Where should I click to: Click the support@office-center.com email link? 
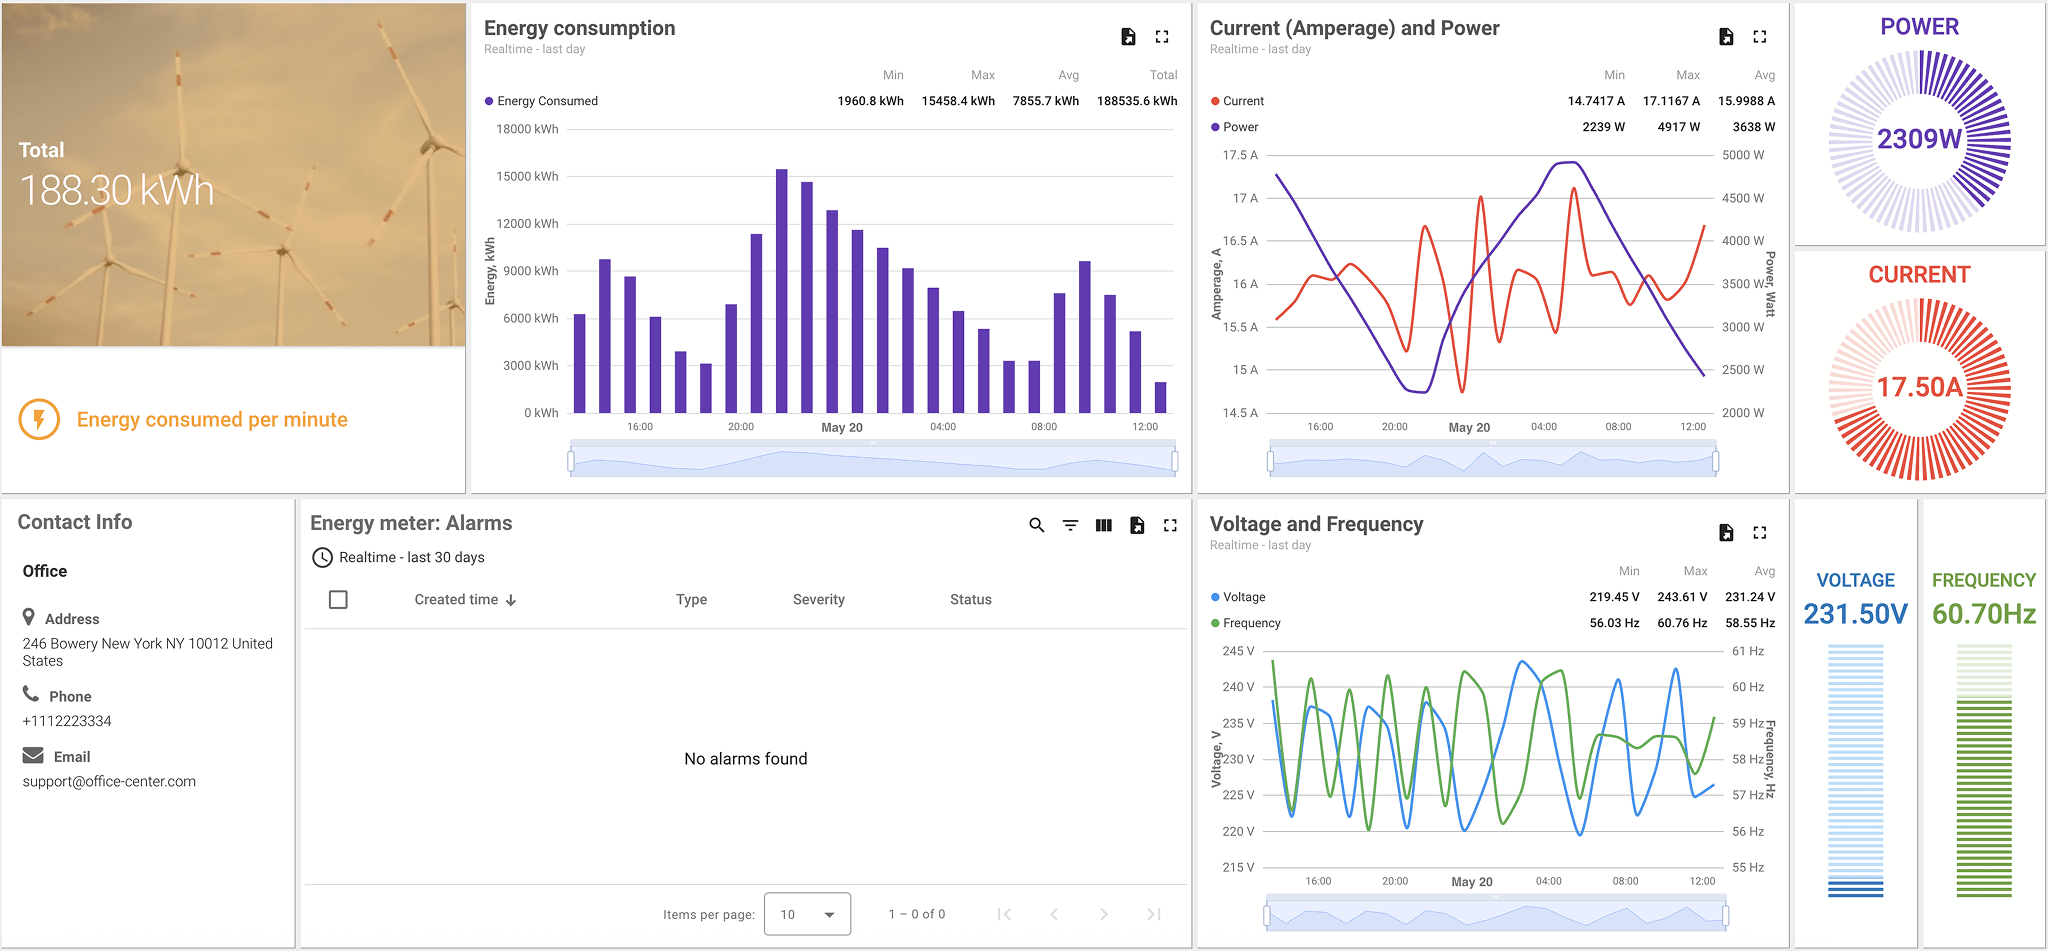point(109,781)
